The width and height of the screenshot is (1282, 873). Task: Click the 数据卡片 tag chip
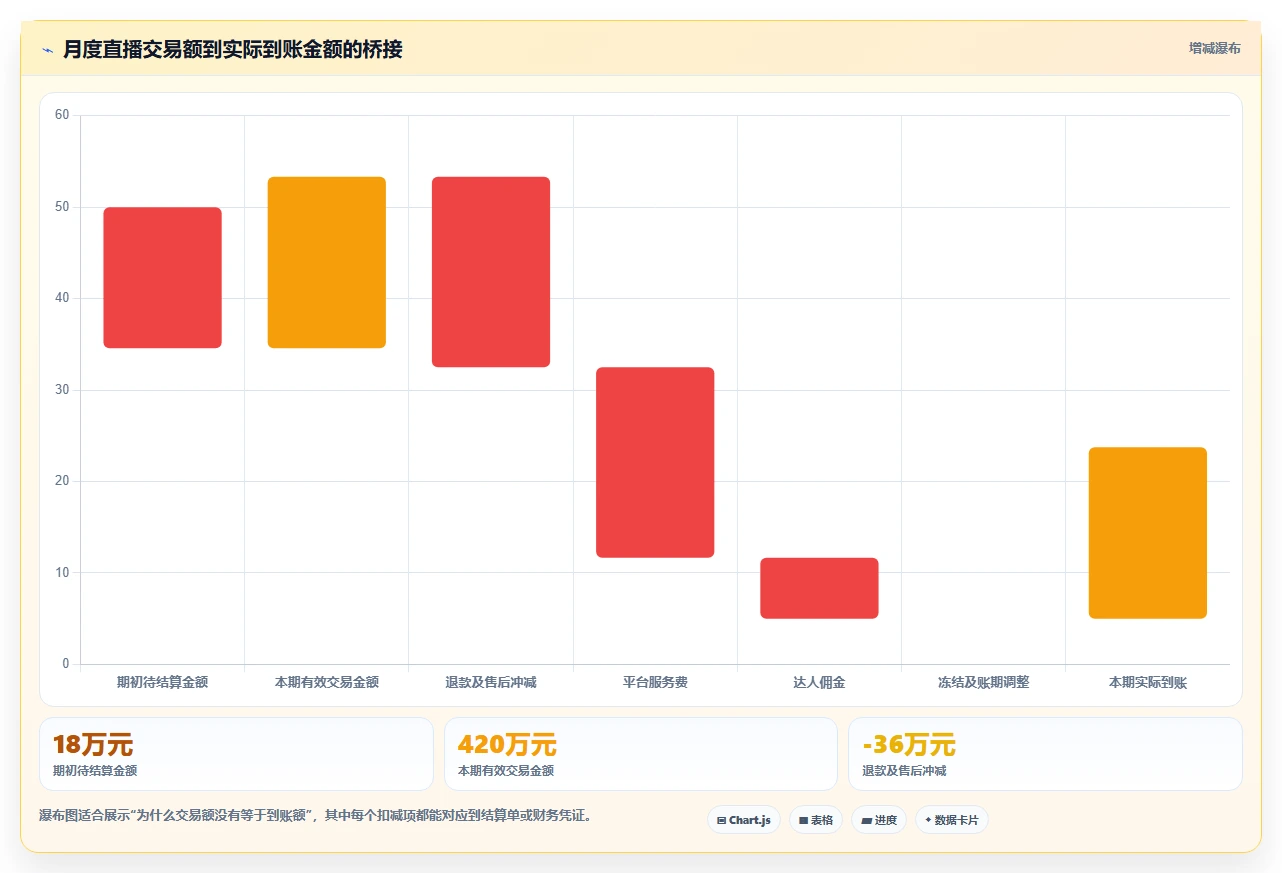952,820
